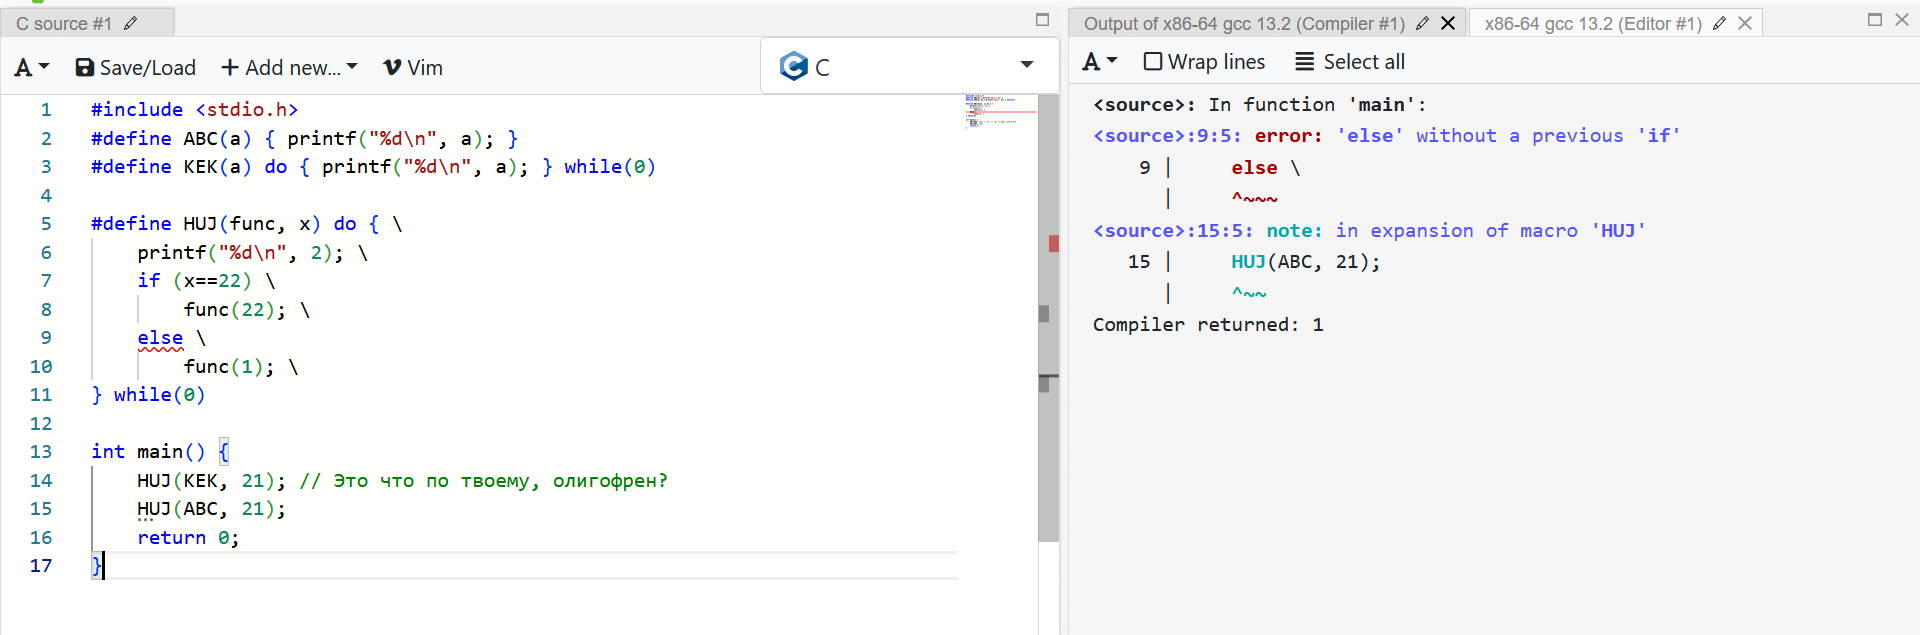Switch to the Output of x86-64 gcc tab
The width and height of the screenshot is (1920, 635).
pos(1243,23)
